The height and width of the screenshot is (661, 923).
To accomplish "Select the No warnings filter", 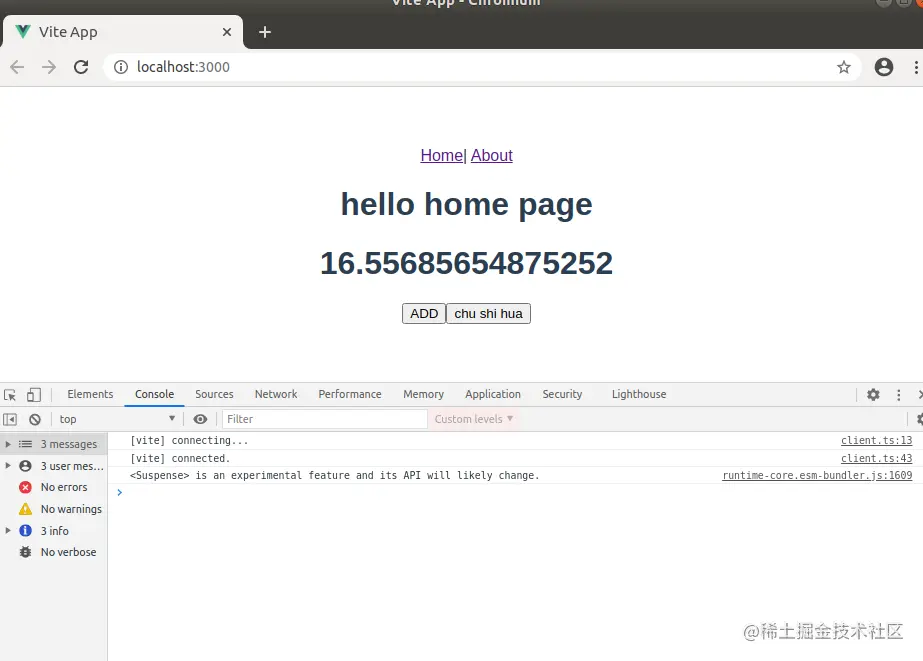I will 54,509.
